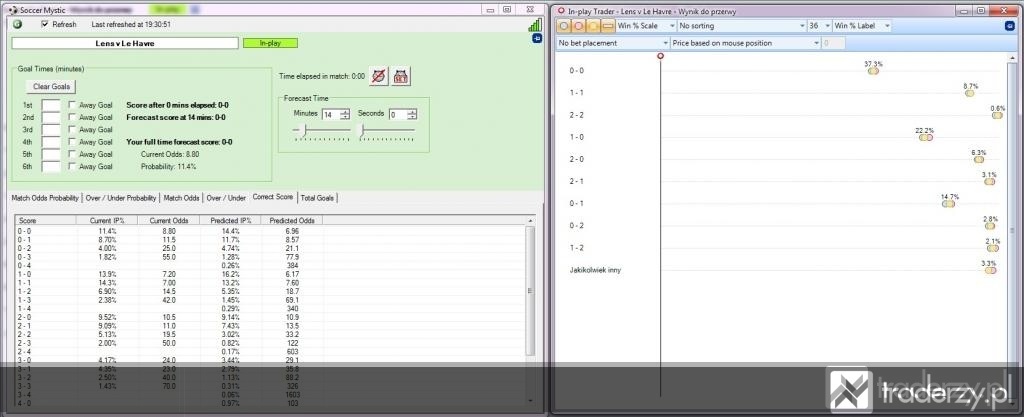The height and width of the screenshot is (417, 1024).
Task: Click green refresh icon in Soccer Mystic
Action: pyautogui.click(x=18, y=24)
